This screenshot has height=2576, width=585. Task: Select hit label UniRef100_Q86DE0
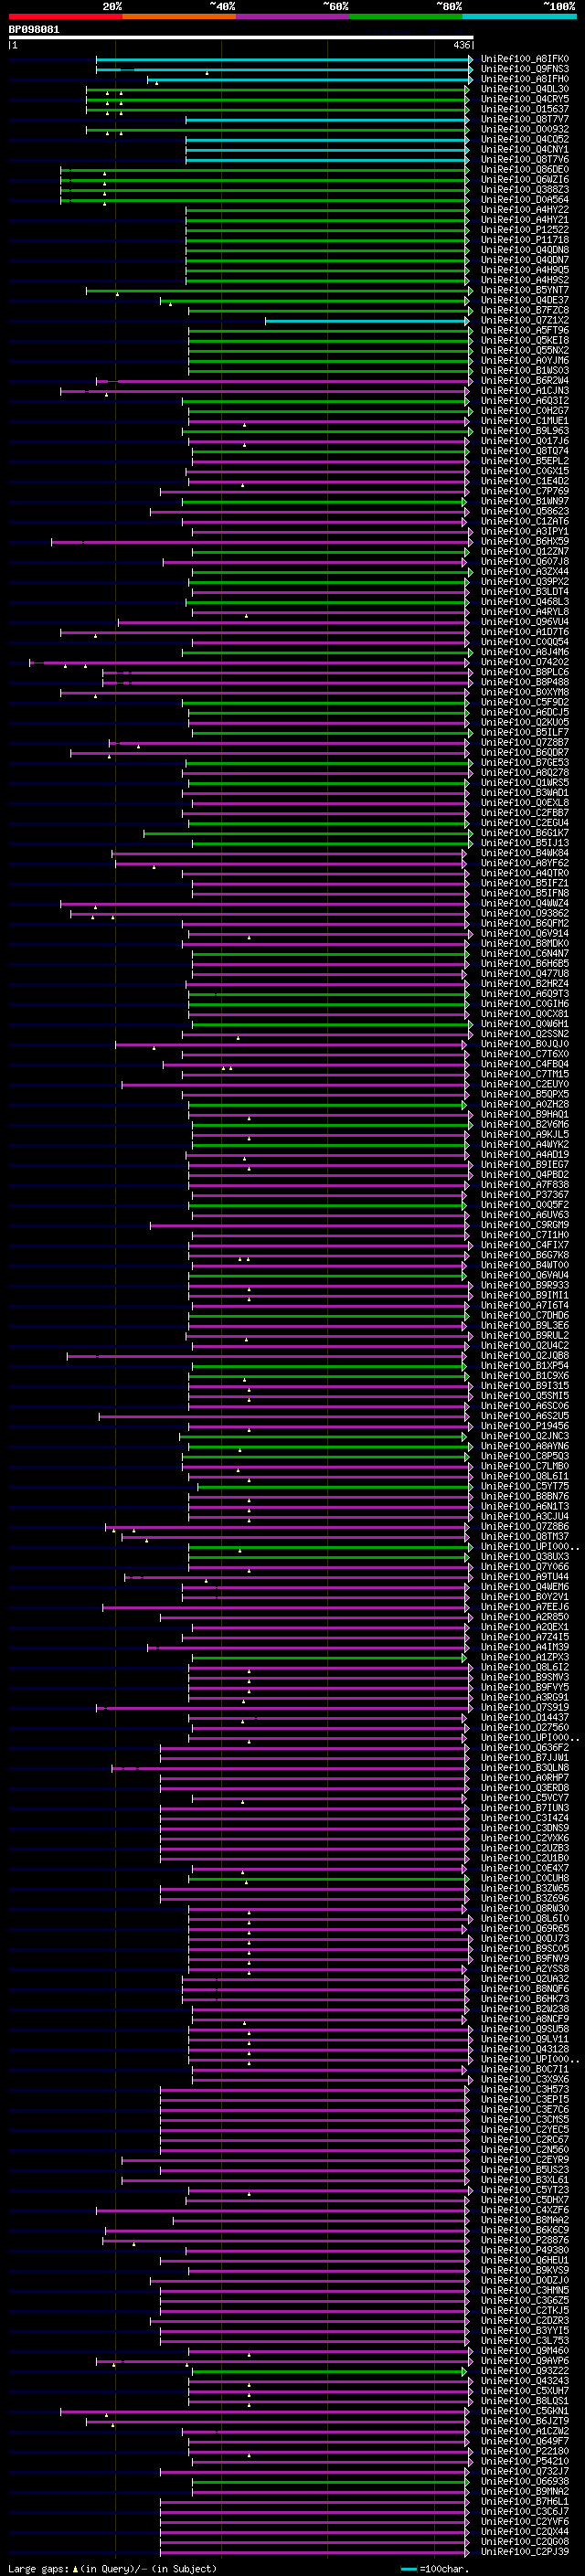point(525,170)
